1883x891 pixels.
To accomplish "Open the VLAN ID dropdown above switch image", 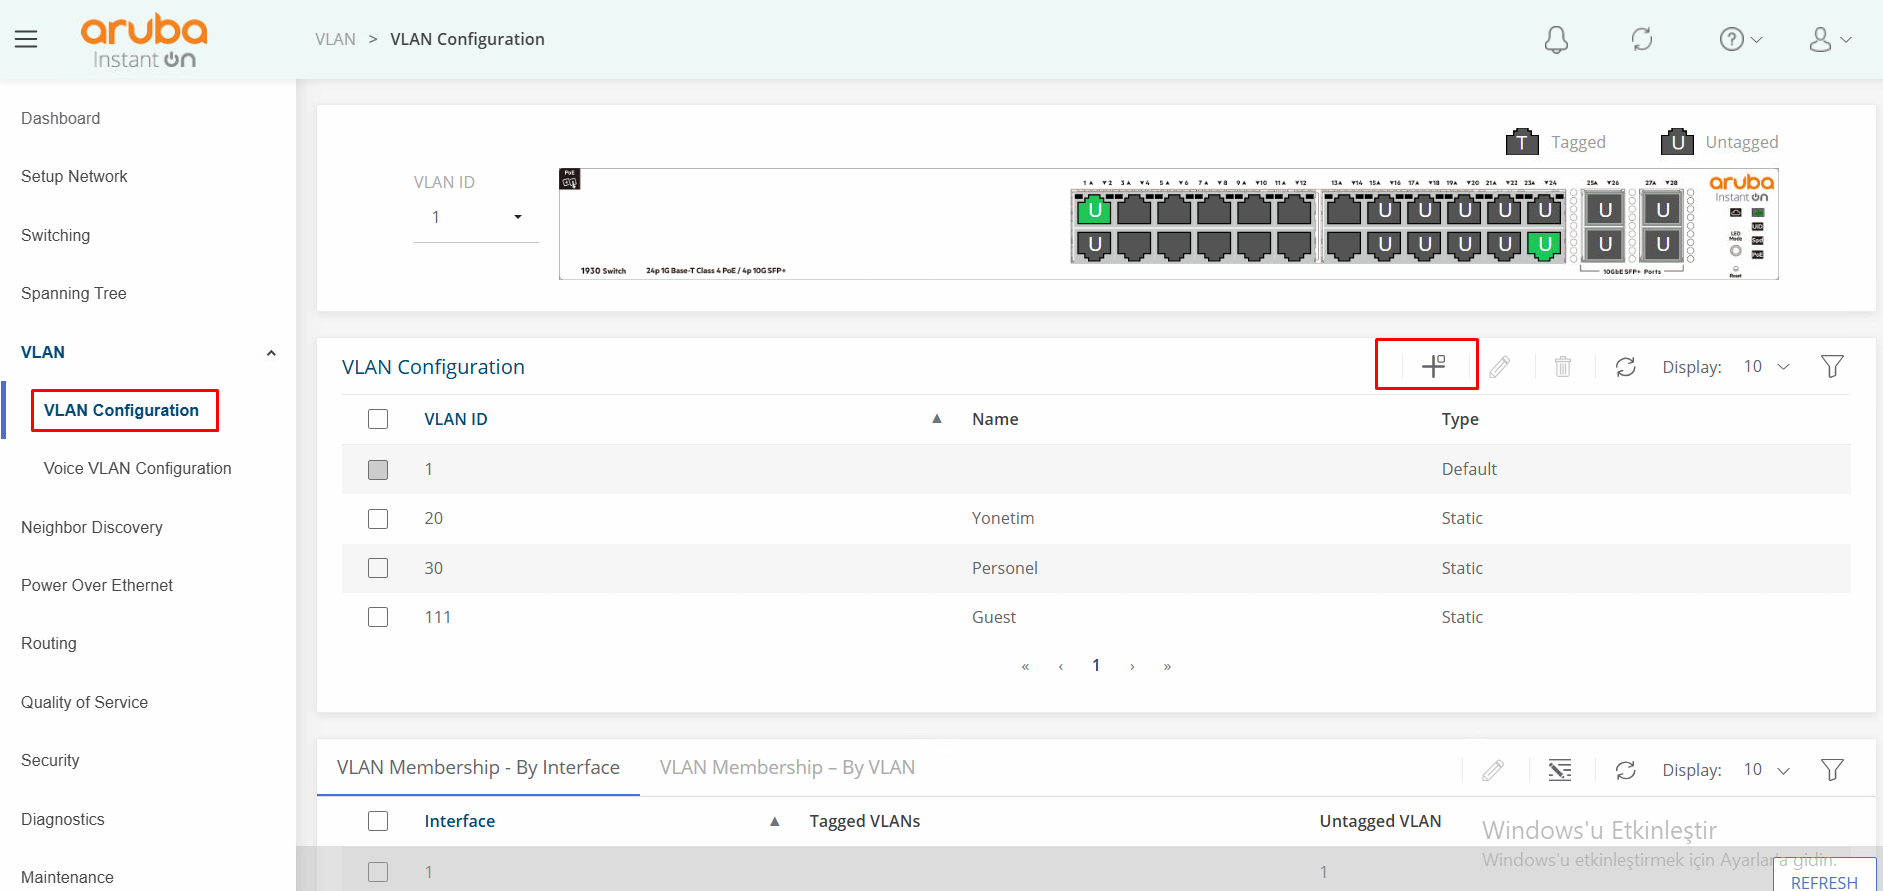I will [x=476, y=217].
